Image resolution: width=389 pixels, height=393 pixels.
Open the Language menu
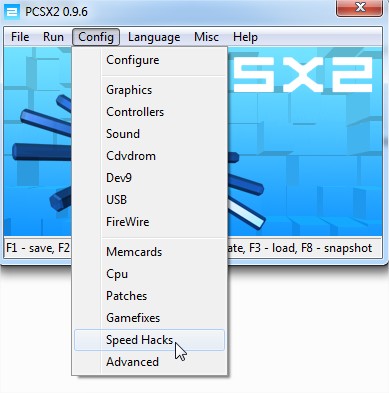pyautogui.click(x=154, y=37)
